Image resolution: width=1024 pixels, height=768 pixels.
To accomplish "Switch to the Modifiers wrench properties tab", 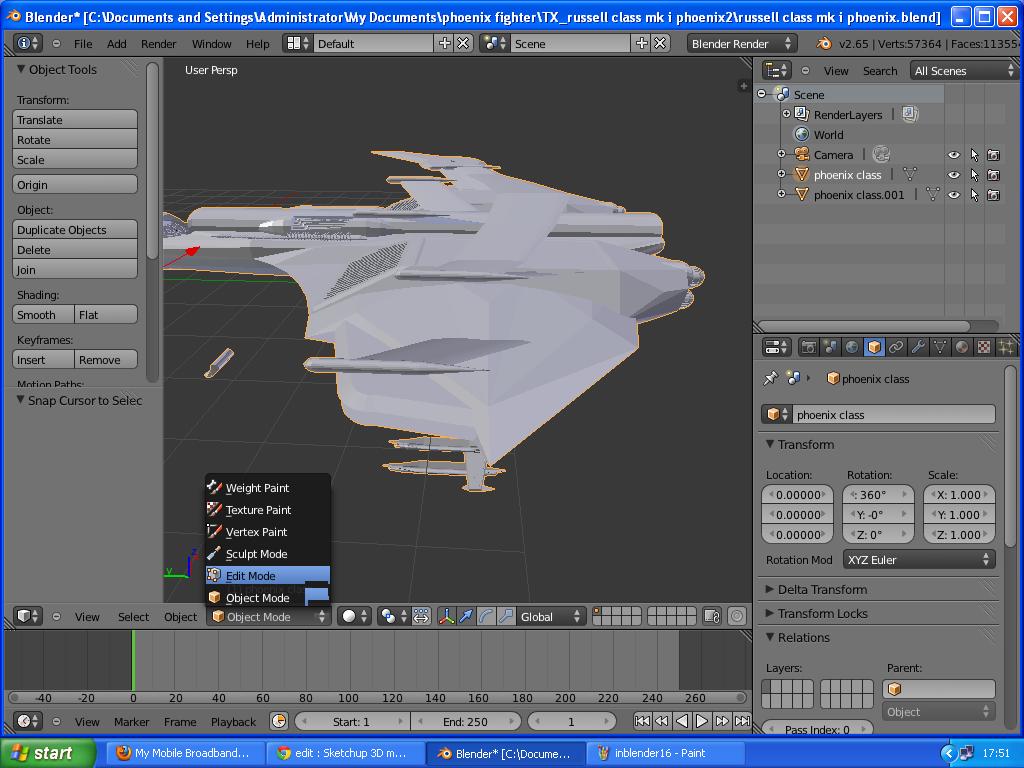I will [x=919, y=347].
